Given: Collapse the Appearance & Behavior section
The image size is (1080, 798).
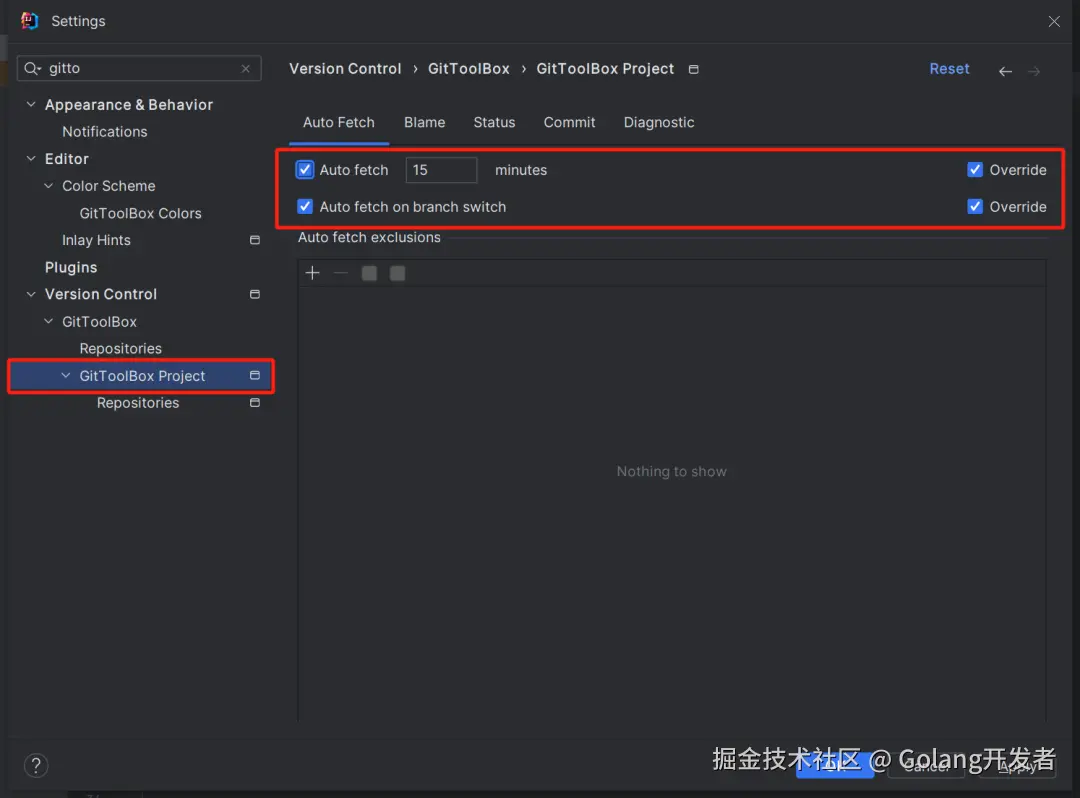Looking at the screenshot, I should pos(31,105).
